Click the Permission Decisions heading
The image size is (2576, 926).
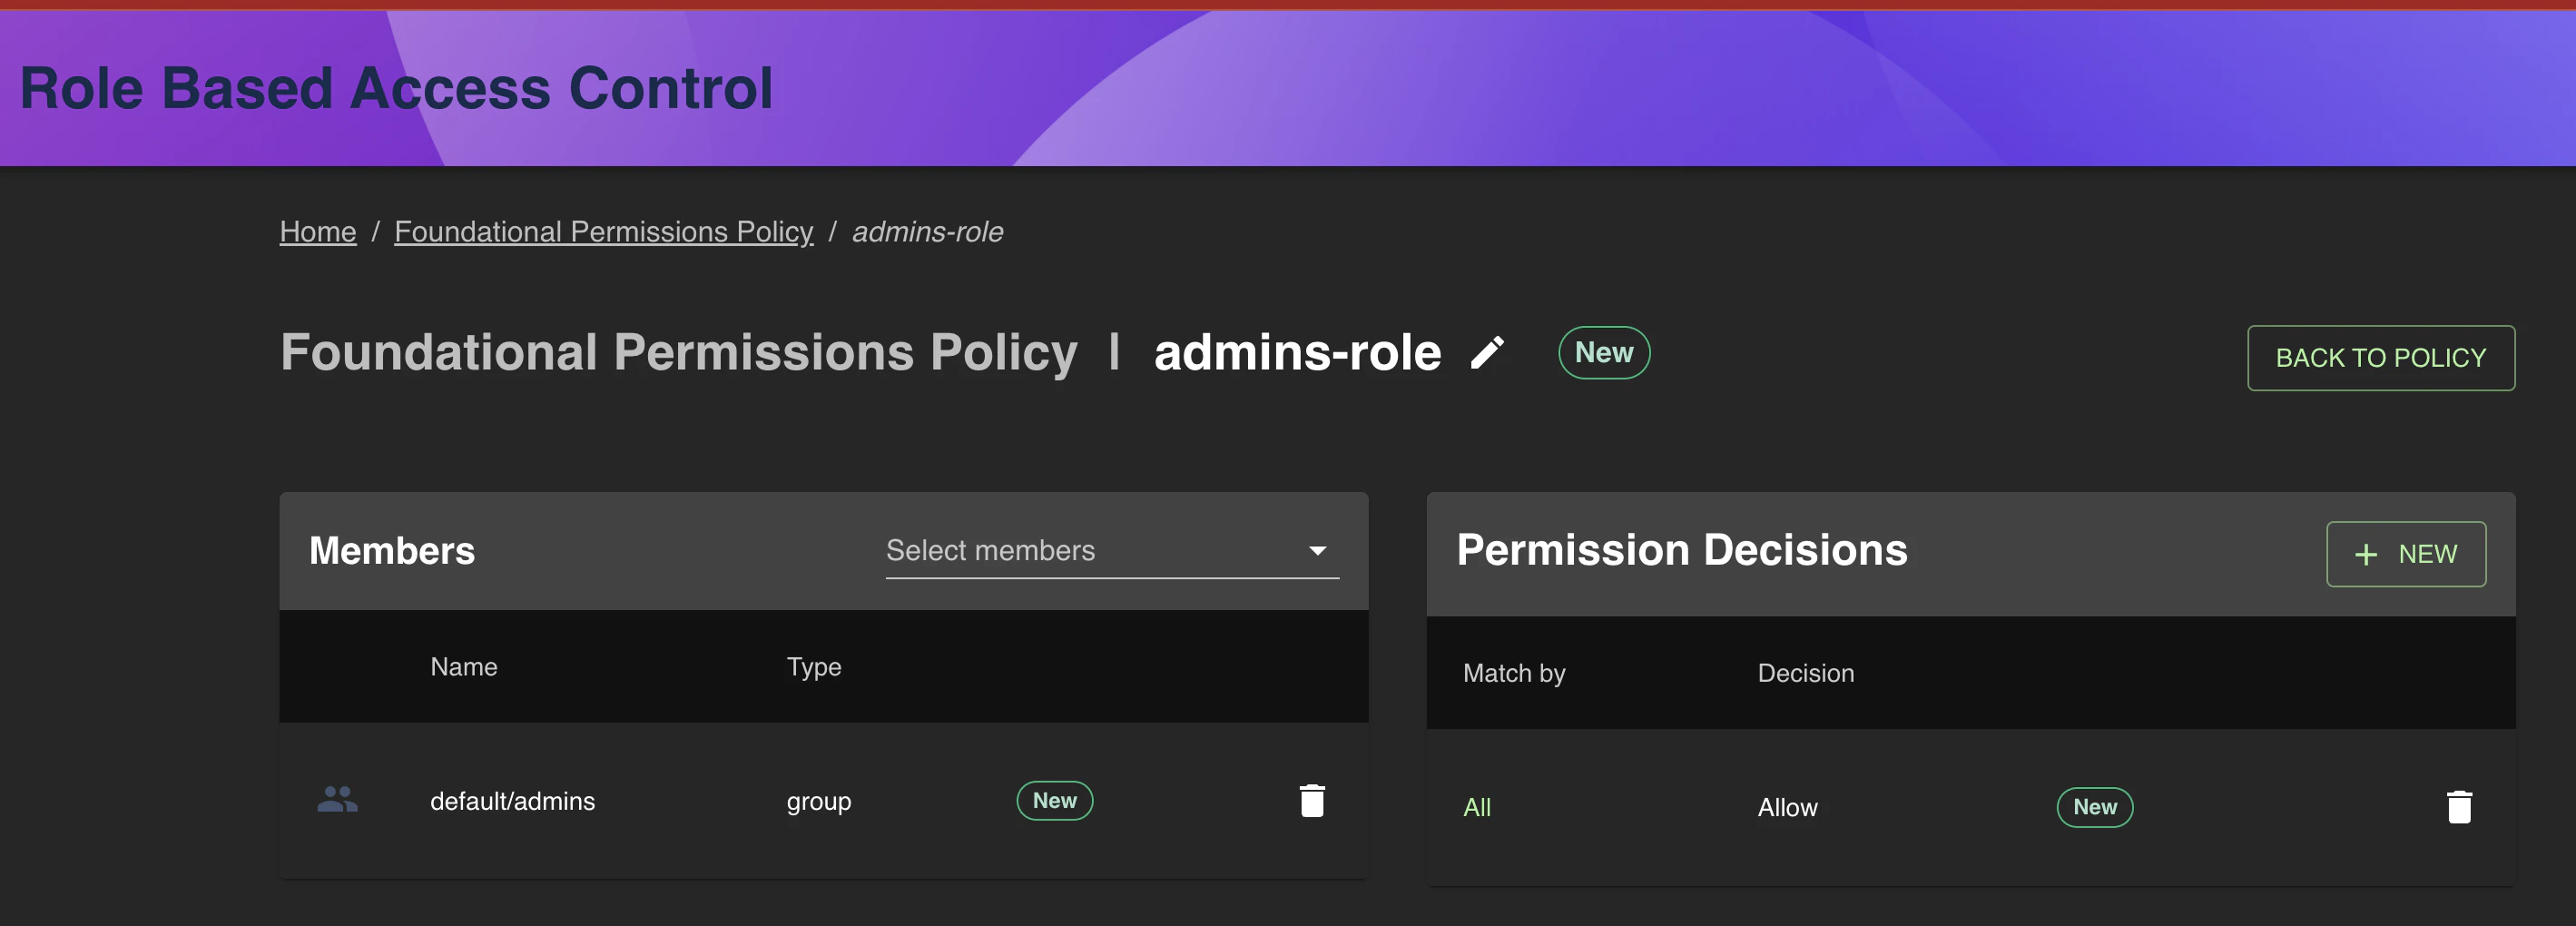tap(1682, 550)
